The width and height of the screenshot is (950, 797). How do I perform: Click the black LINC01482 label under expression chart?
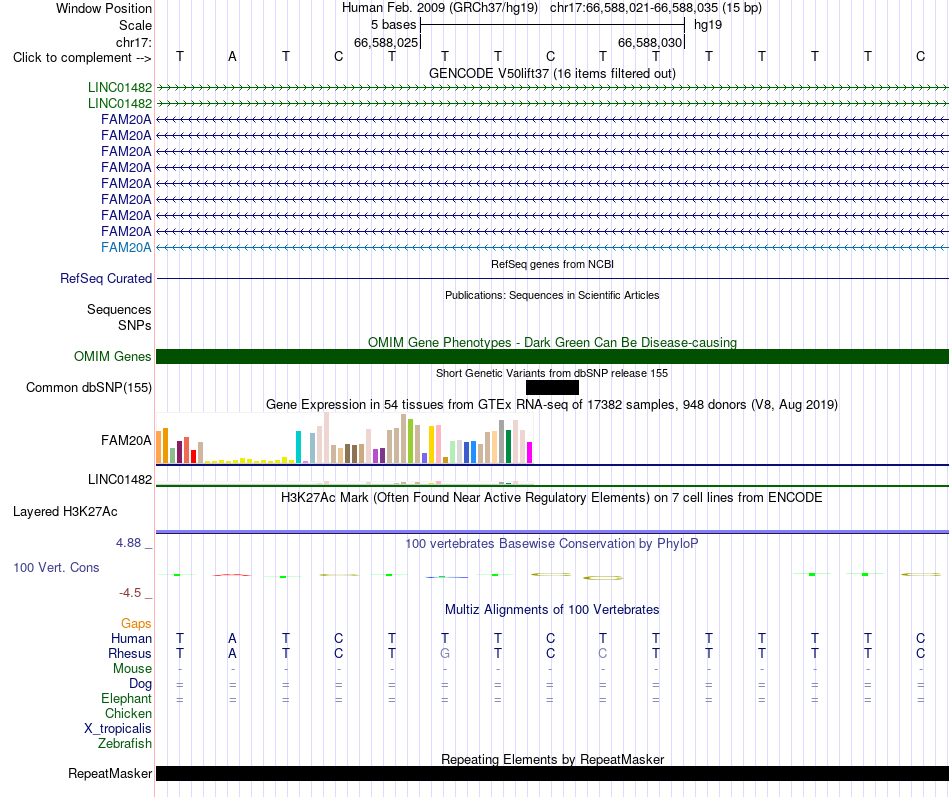(120, 479)
